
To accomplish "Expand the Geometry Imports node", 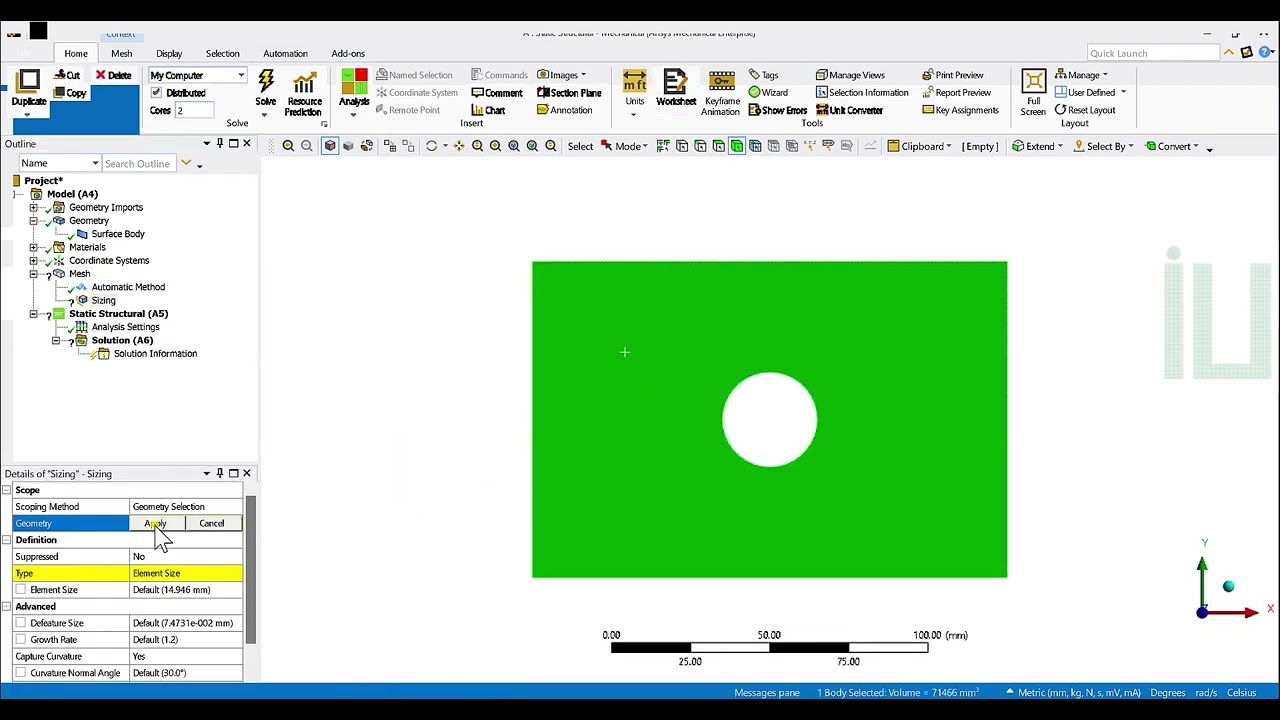I will click(33, 207).
